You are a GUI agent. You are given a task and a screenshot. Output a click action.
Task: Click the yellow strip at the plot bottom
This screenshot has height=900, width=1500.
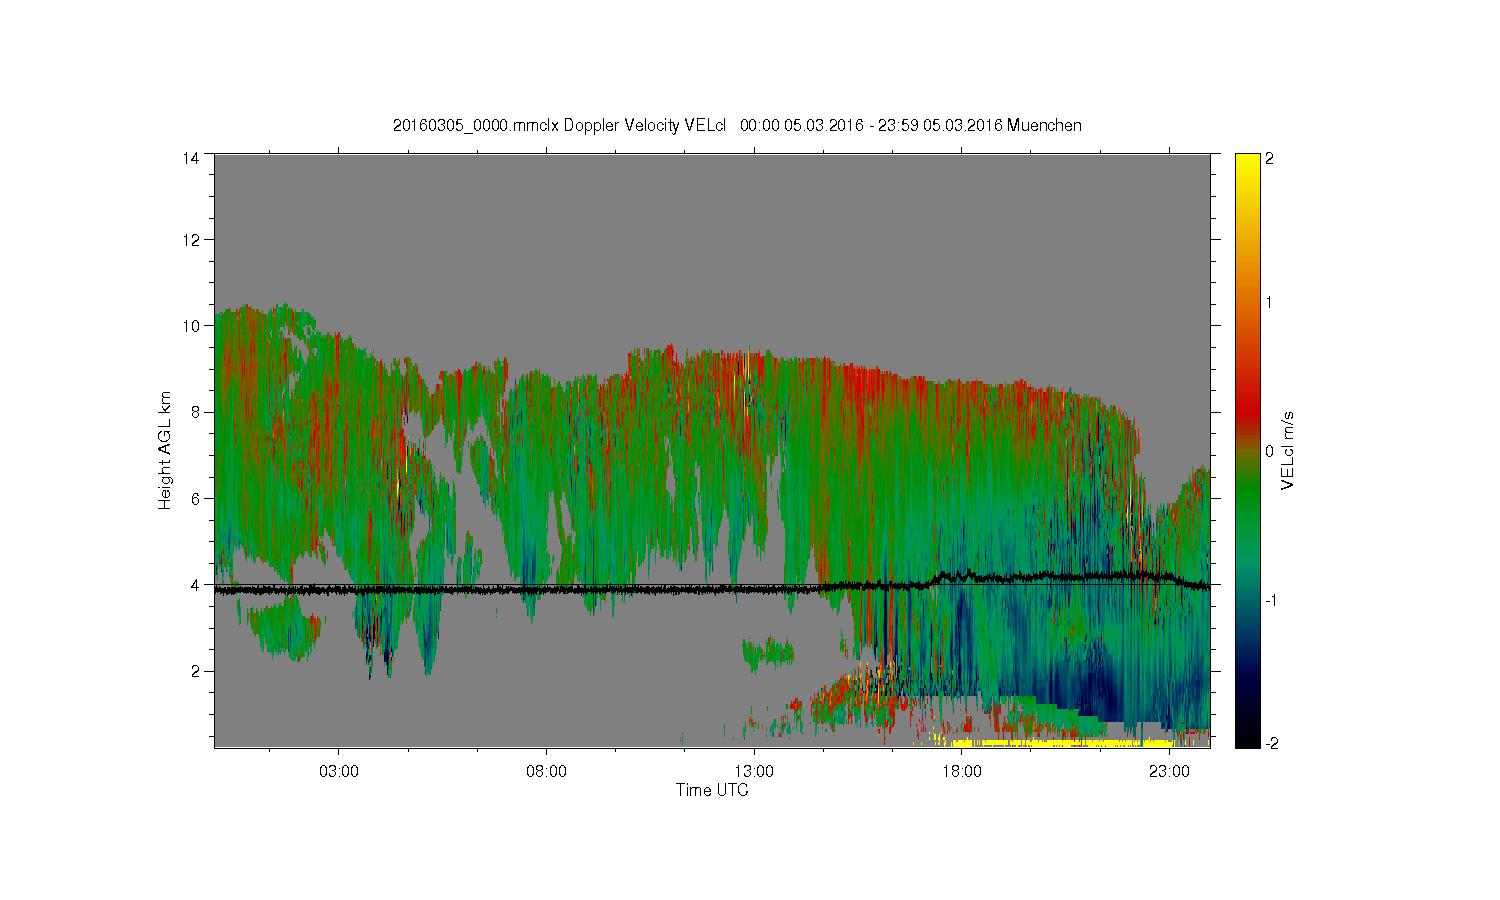(1063, 743)
